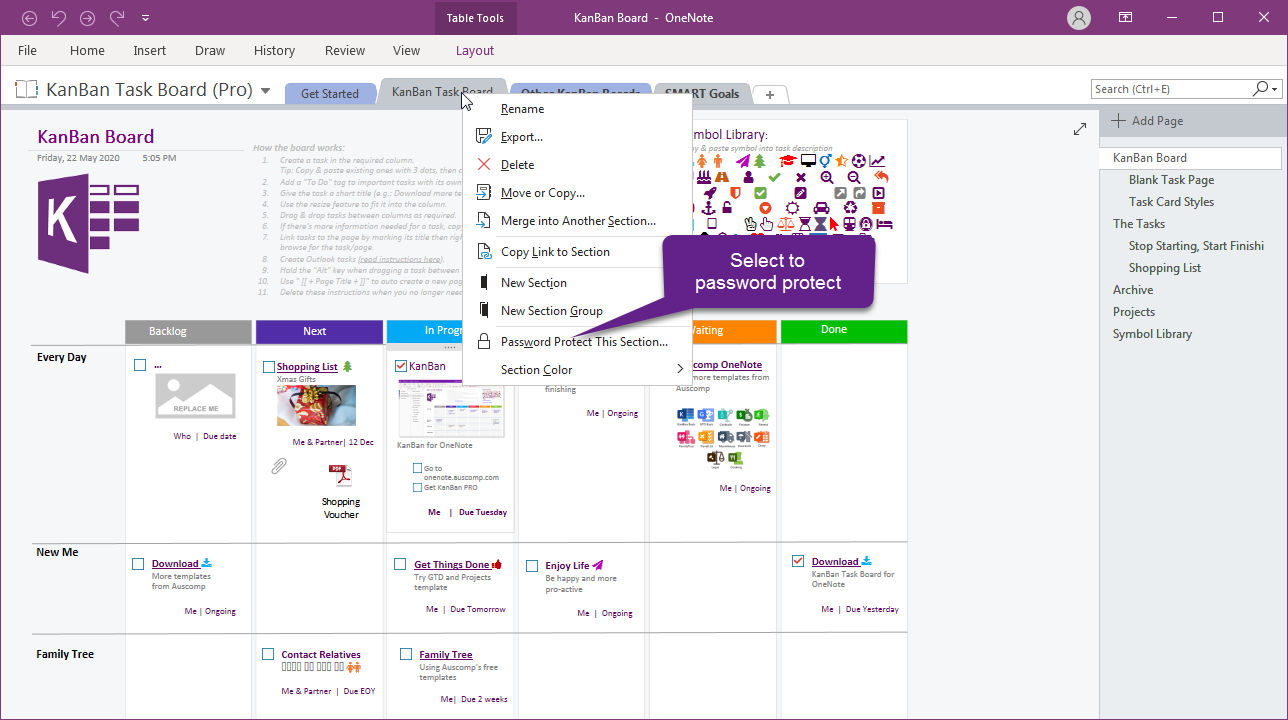Click the paperclip attachment icon
Image resolution: width=1288 pixels, height=720 pixels.
[x=279, y=466]
